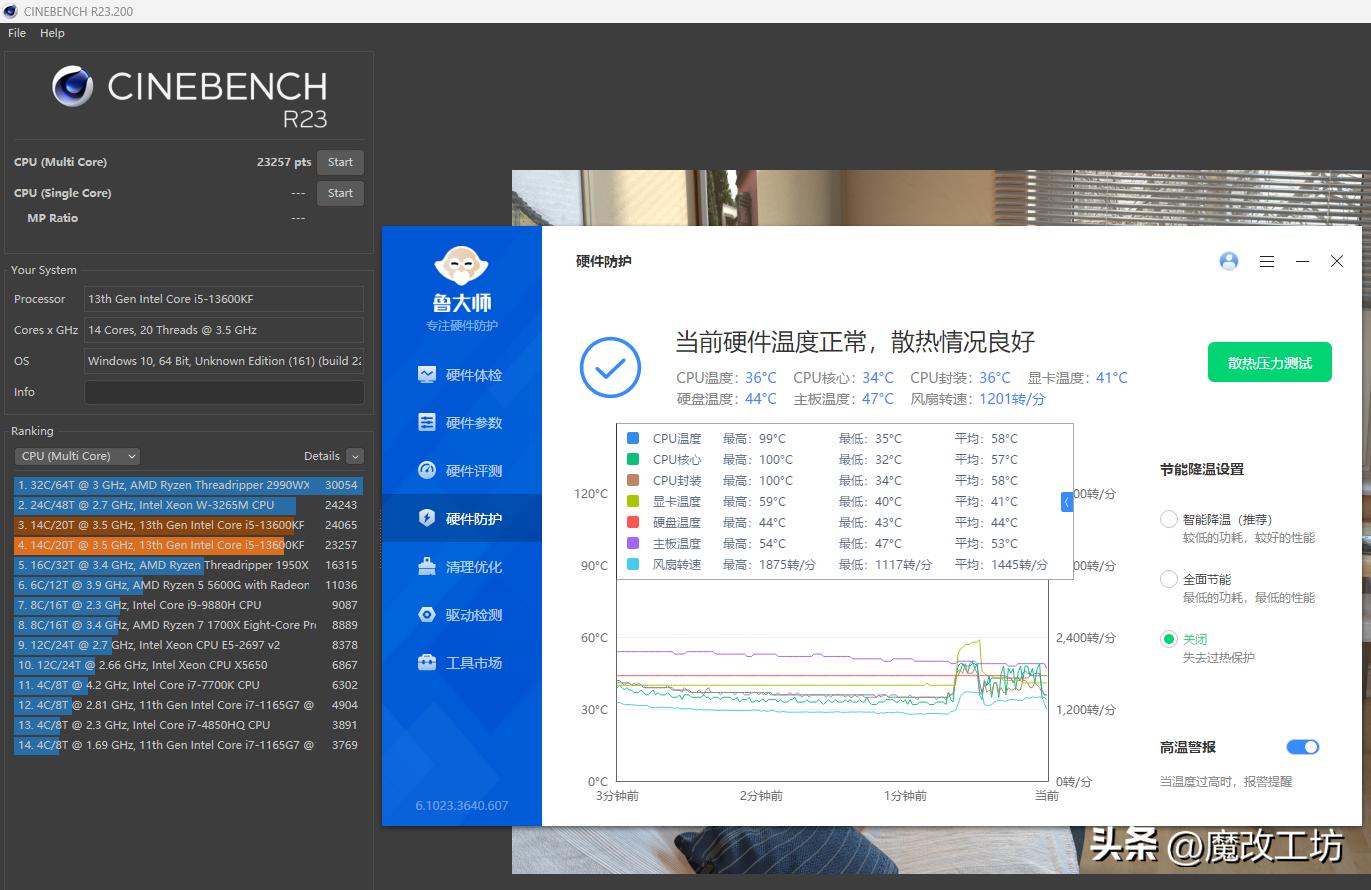The image size is (1371, 890).
Task: Open the File menu in Cinebench
Action: coord(16,33)
